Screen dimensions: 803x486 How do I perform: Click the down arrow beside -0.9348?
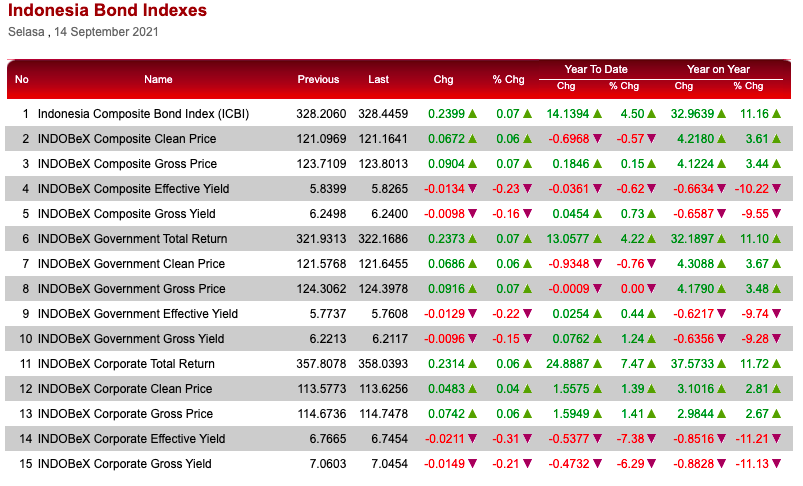tap(597, 263)
